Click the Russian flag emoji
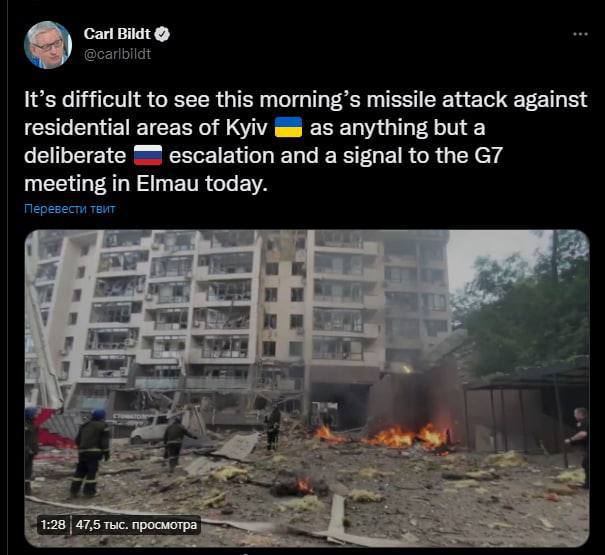 (x=148, y=156)
